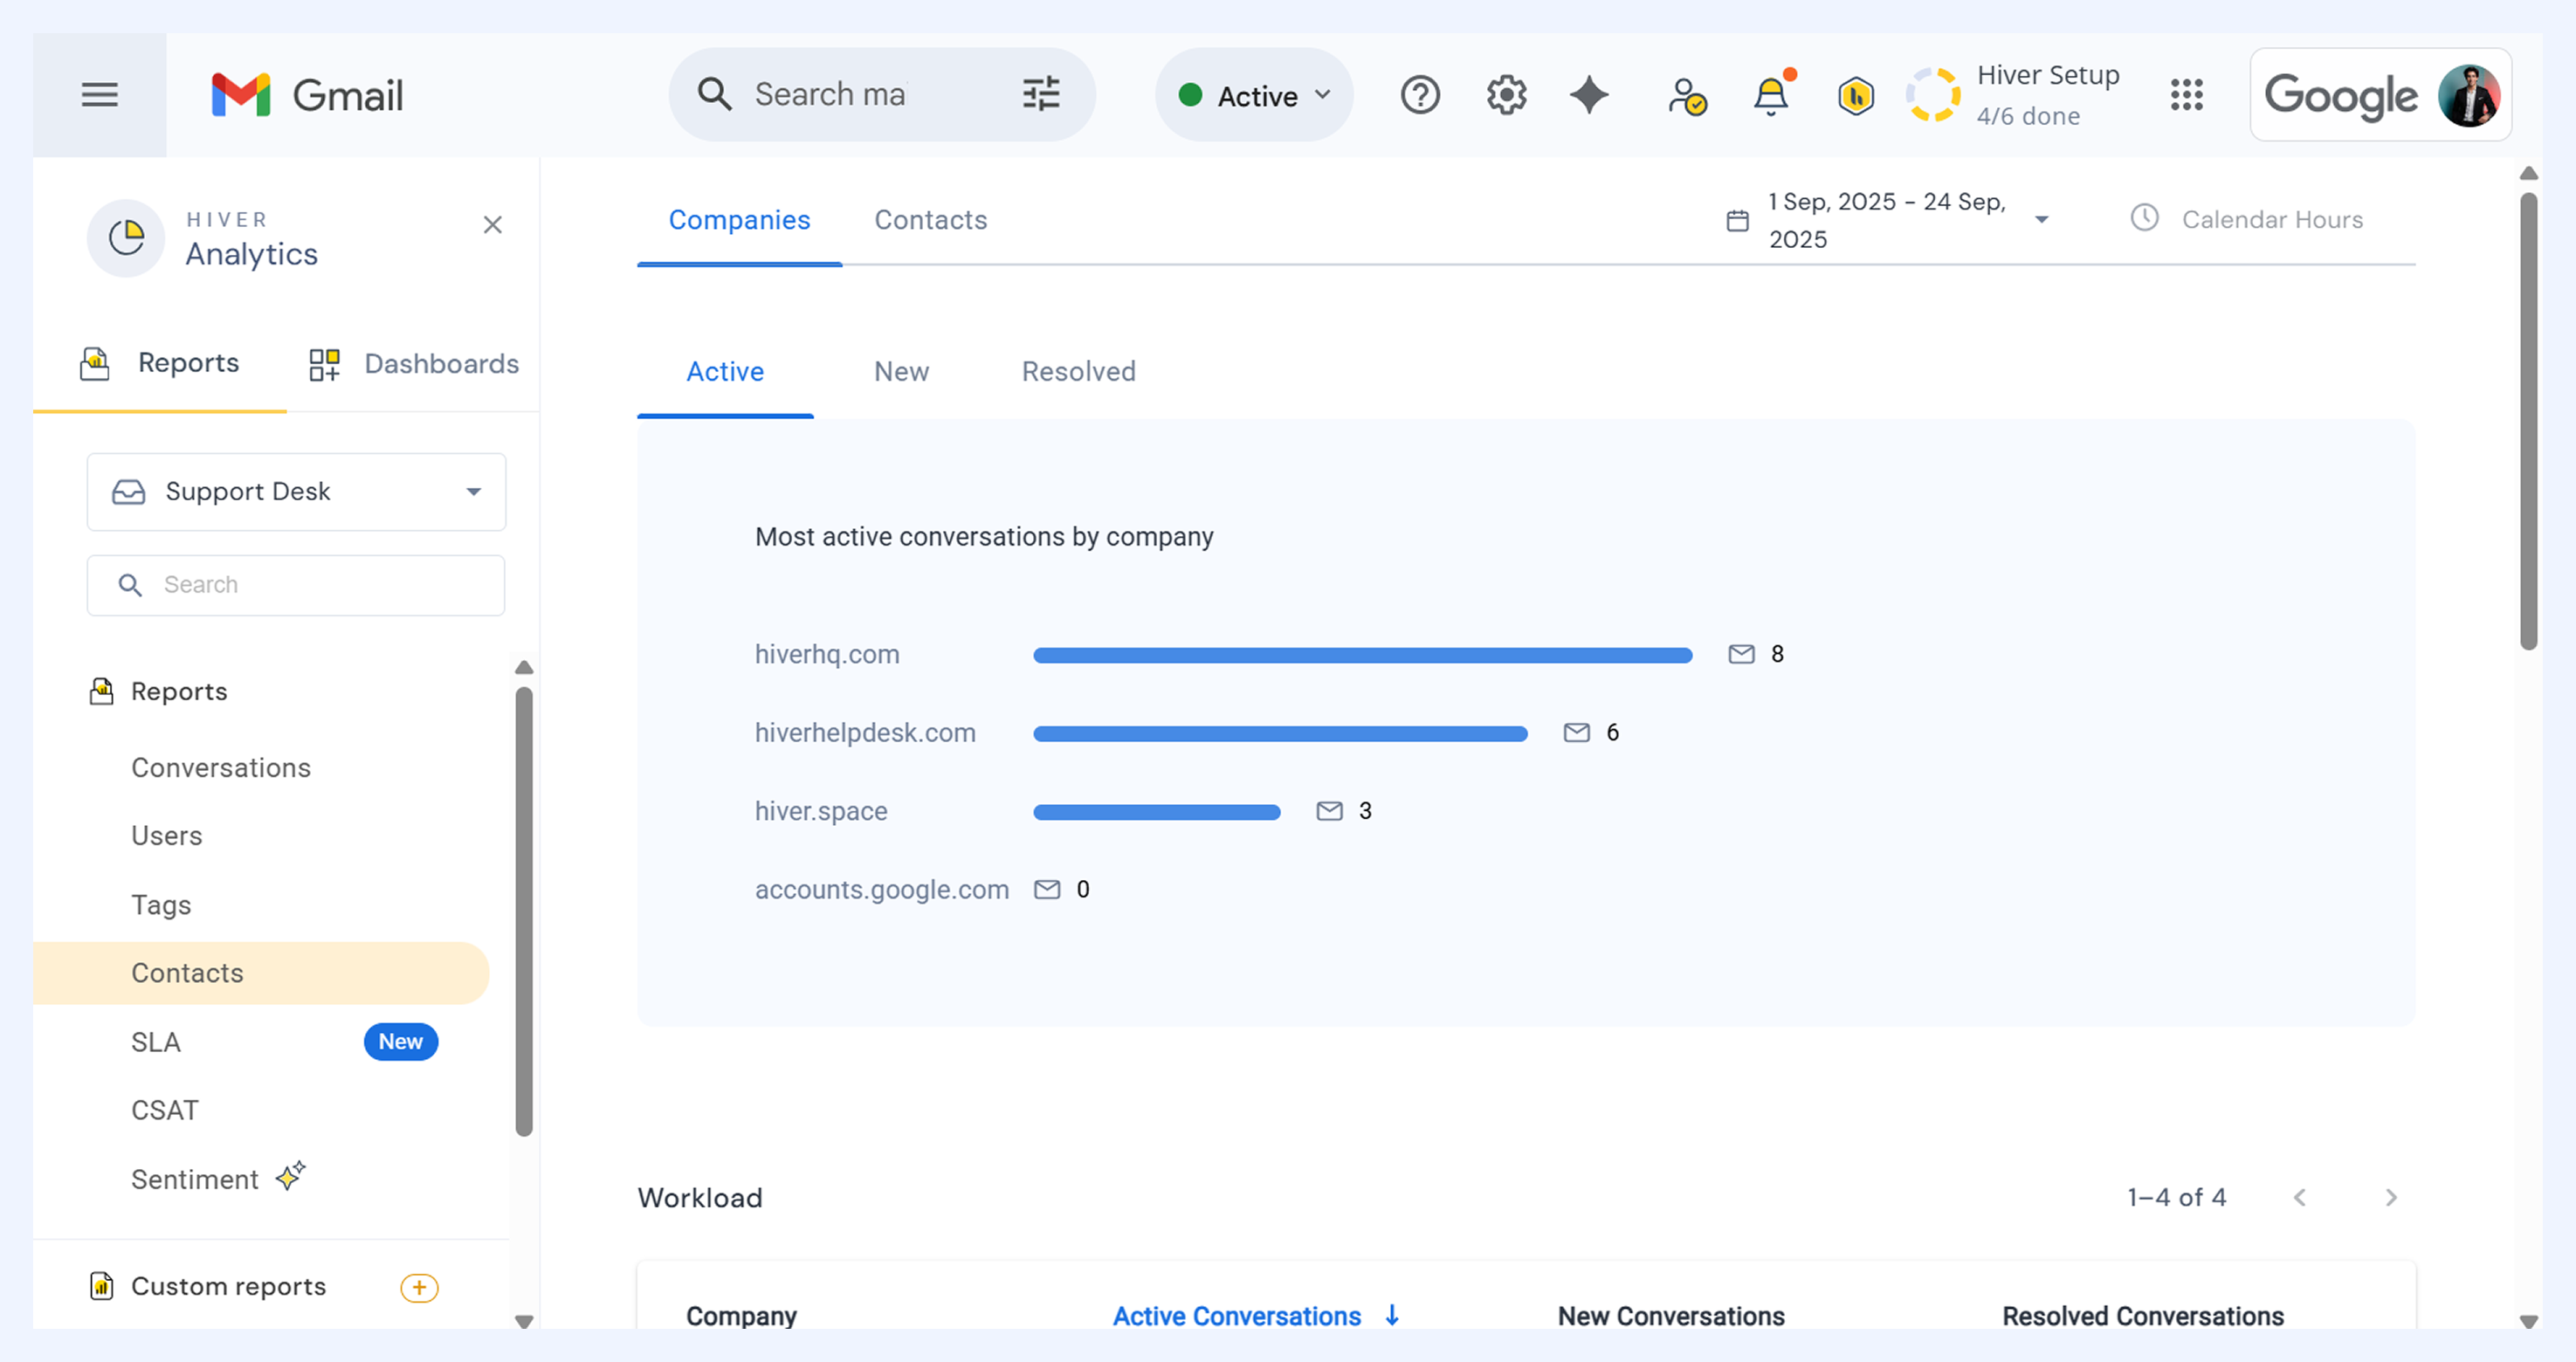The height and width of the screenshot is (1362, 2576).
Task: Switch to the Dashboards tab
Action: [413, 364]
